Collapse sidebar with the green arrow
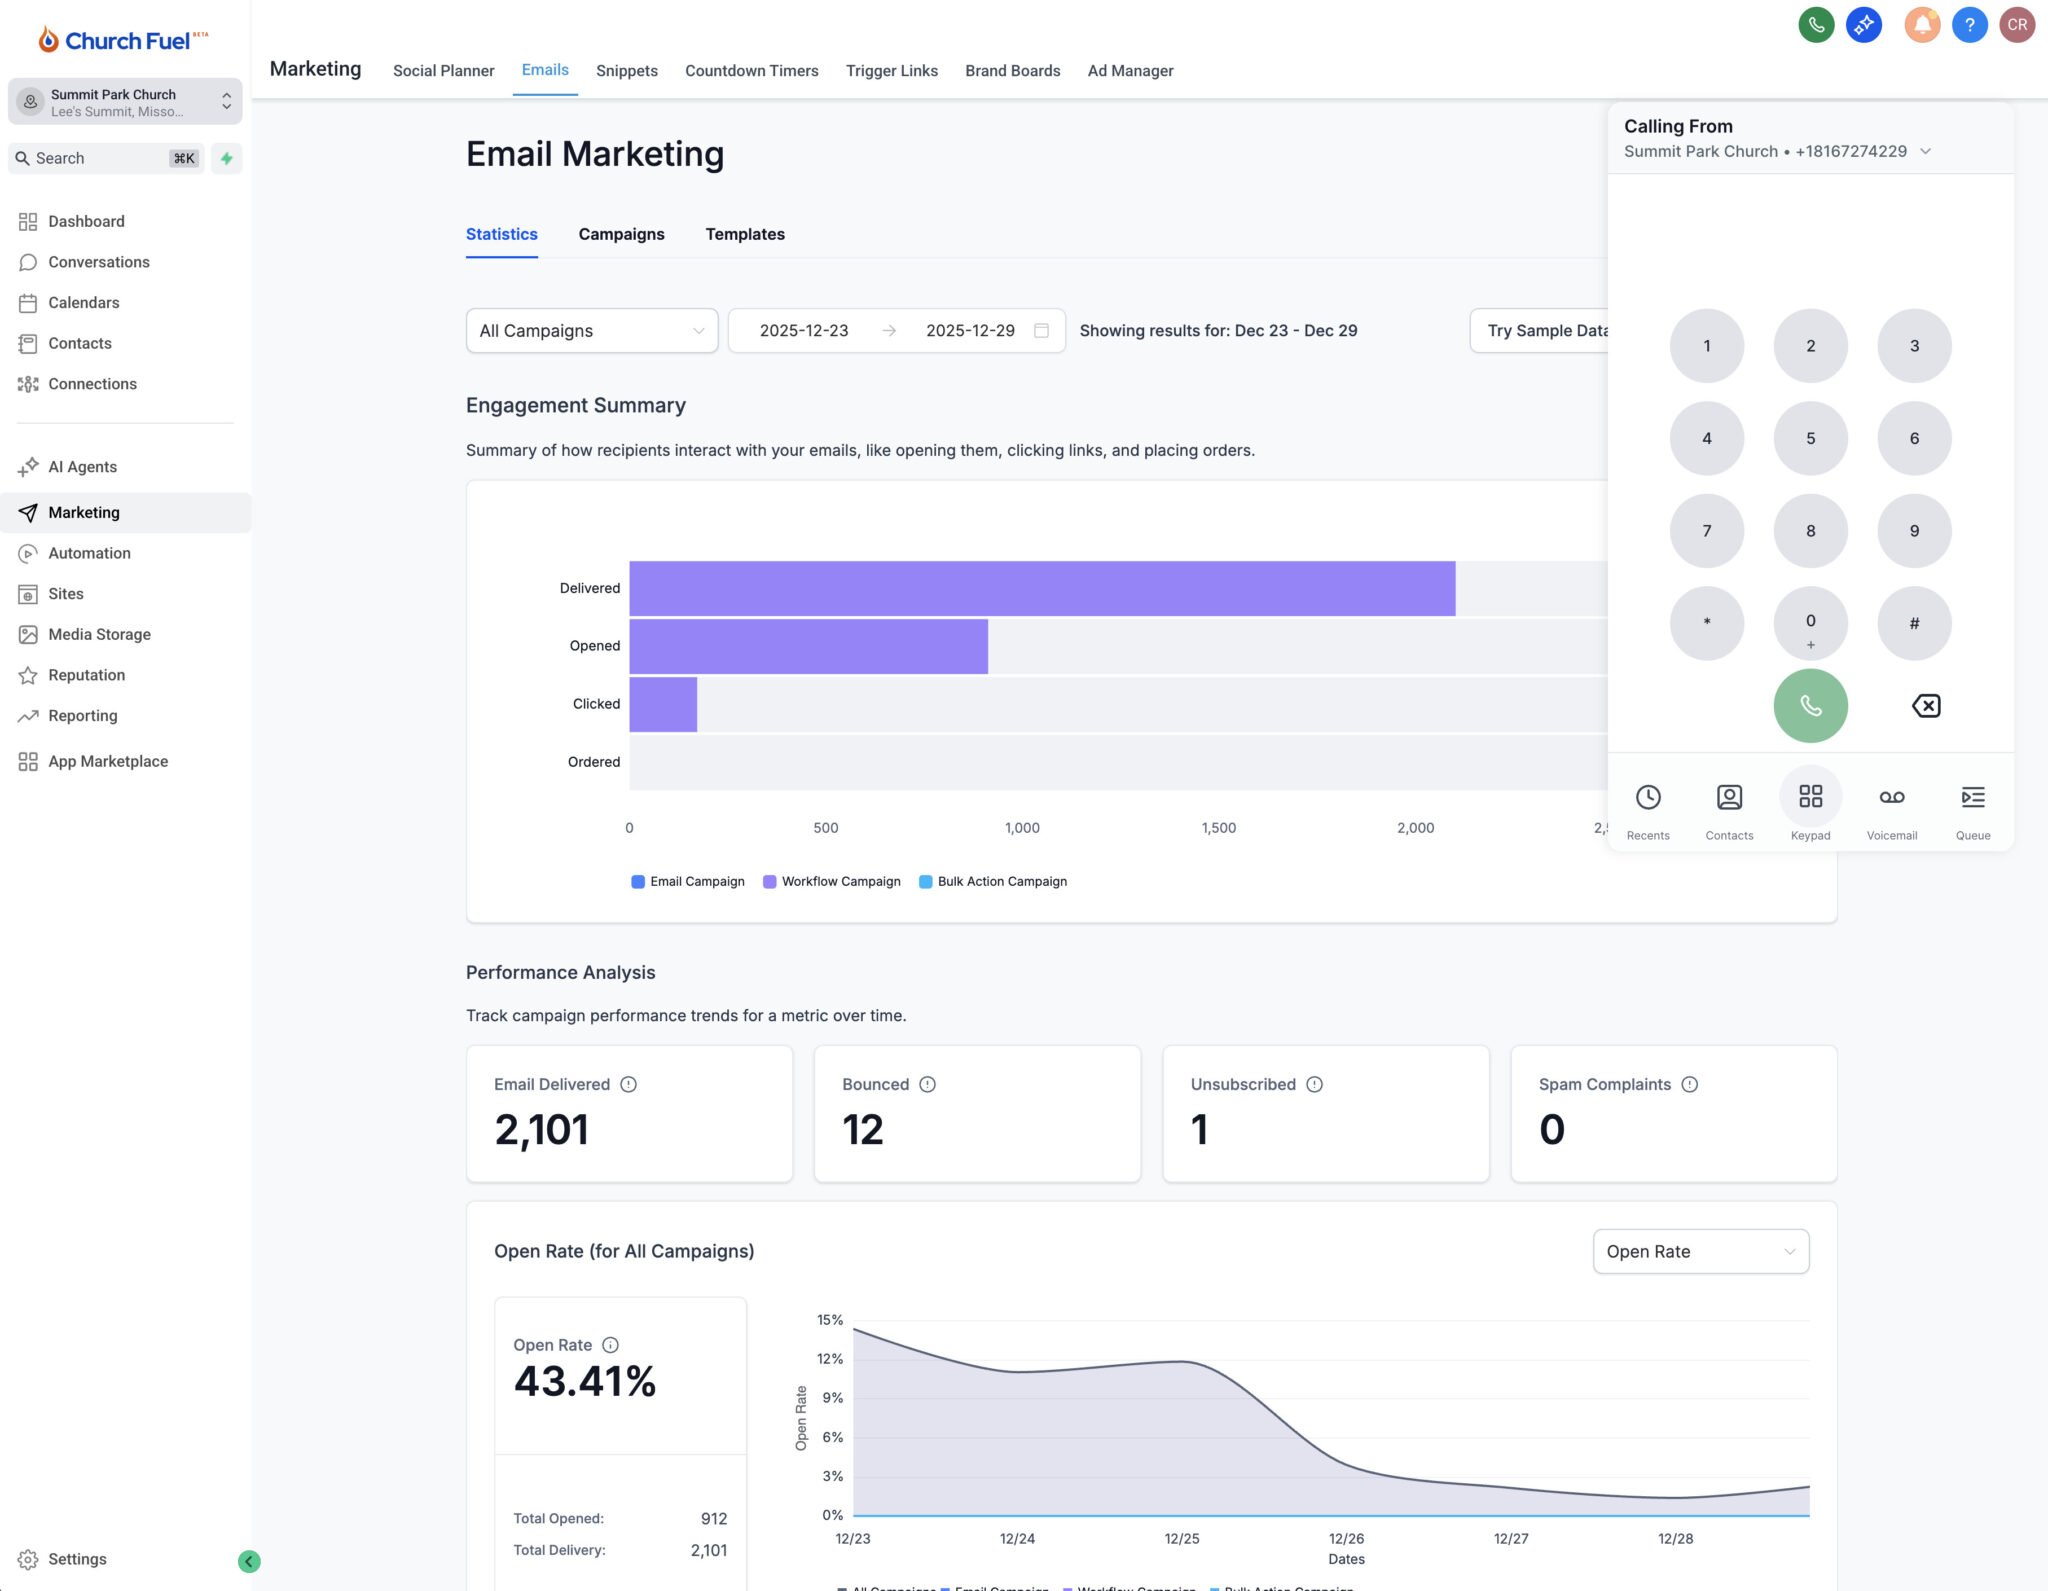The image size is (2048, 1591). pyautogui.click(x=249, y=1561)
